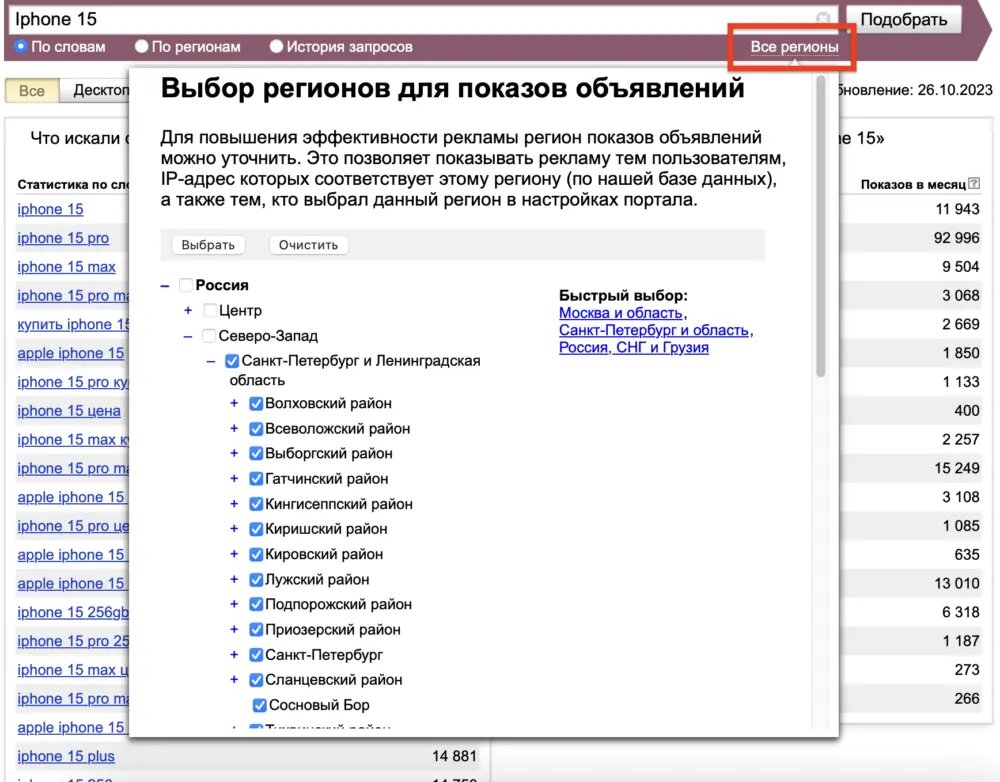Click the 92 996 impressions value
Screen dimensions: 1000x782
point(956,238)
